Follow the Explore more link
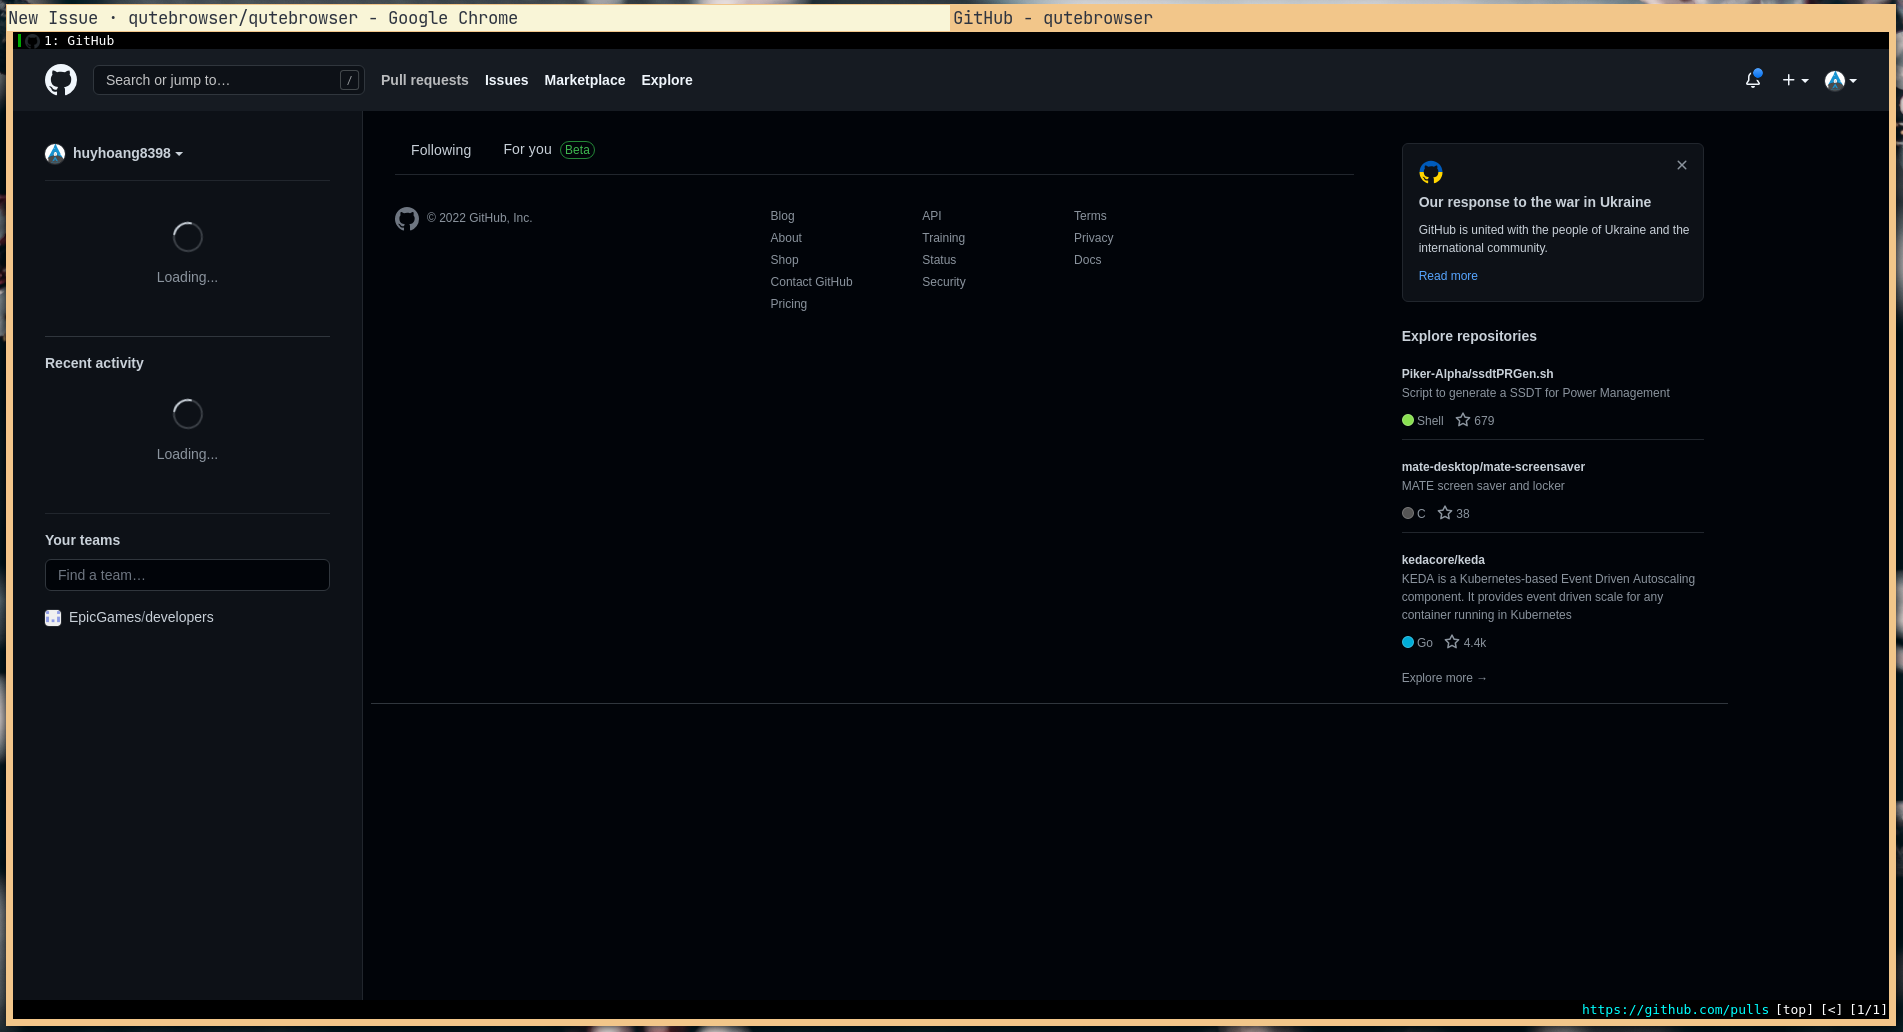Viewport: 1903px width, 1032px height. click(1443, 678)
